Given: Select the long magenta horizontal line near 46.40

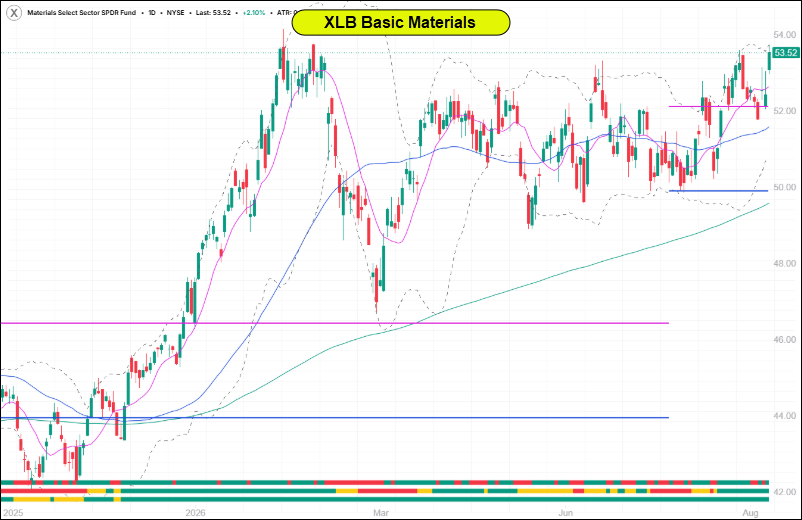Looking at the screenshot, I should (335, 323).
